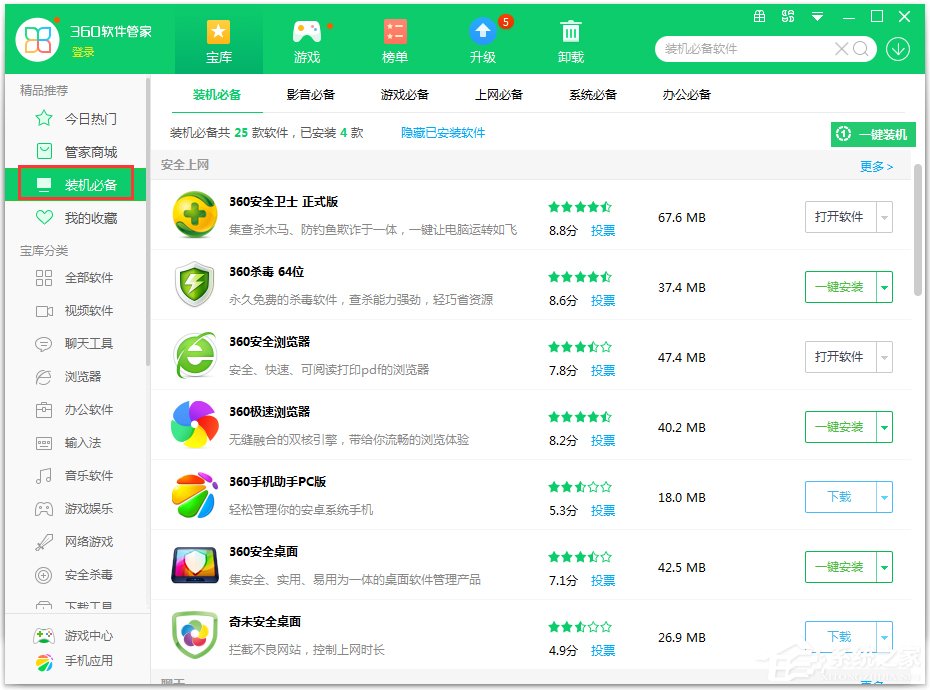Click the 360极速浏览器 app icon
The image size is (930, 690).
[x=195, y=424]
